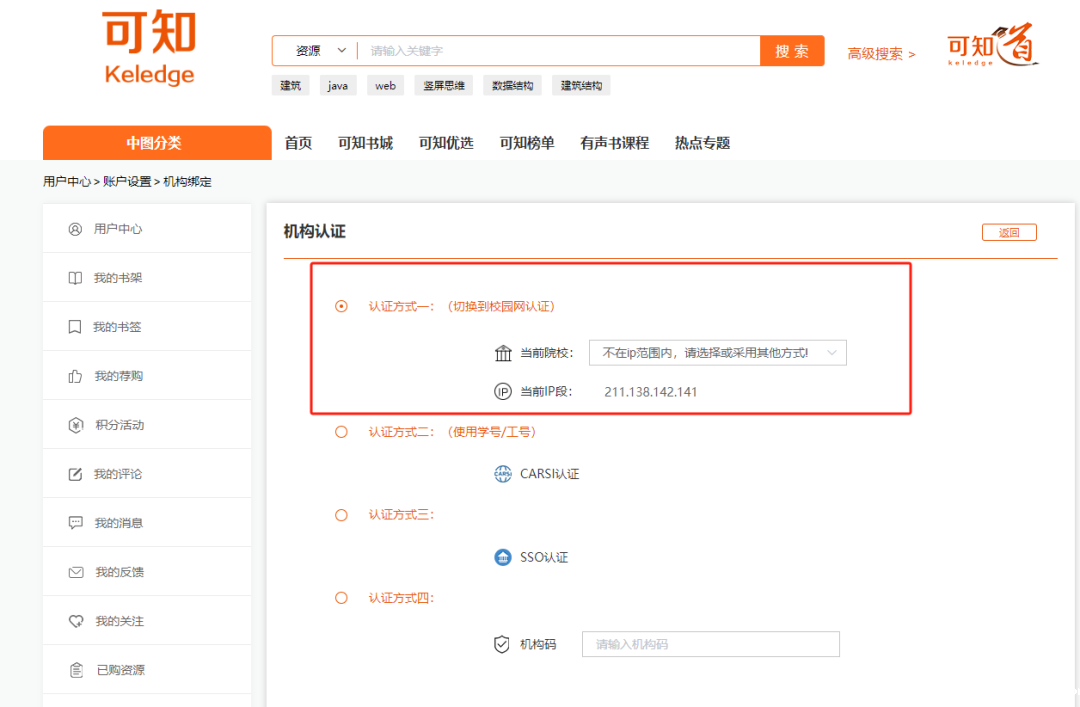
Task: Click the 我的消息 chat bubble icon
Action: [75, 523]
